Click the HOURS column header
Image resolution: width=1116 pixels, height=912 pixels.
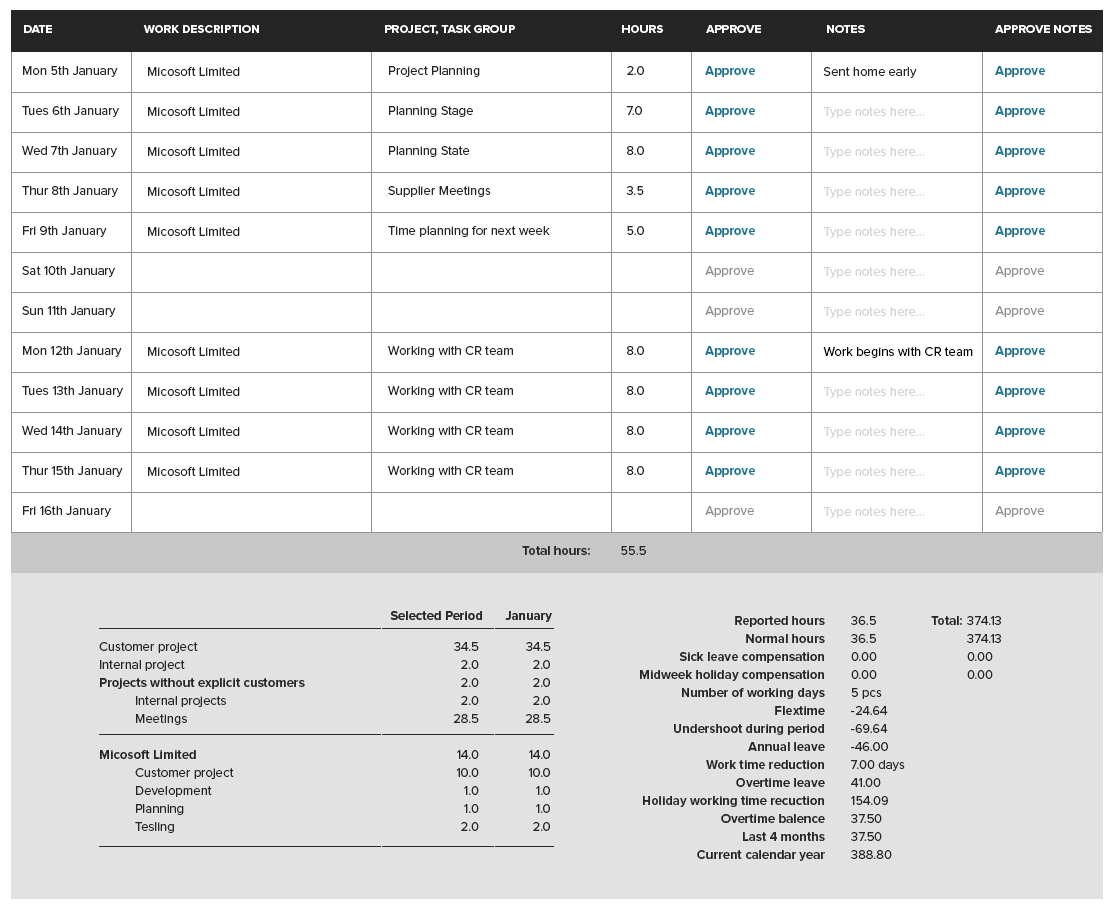(x=641, y=29)
